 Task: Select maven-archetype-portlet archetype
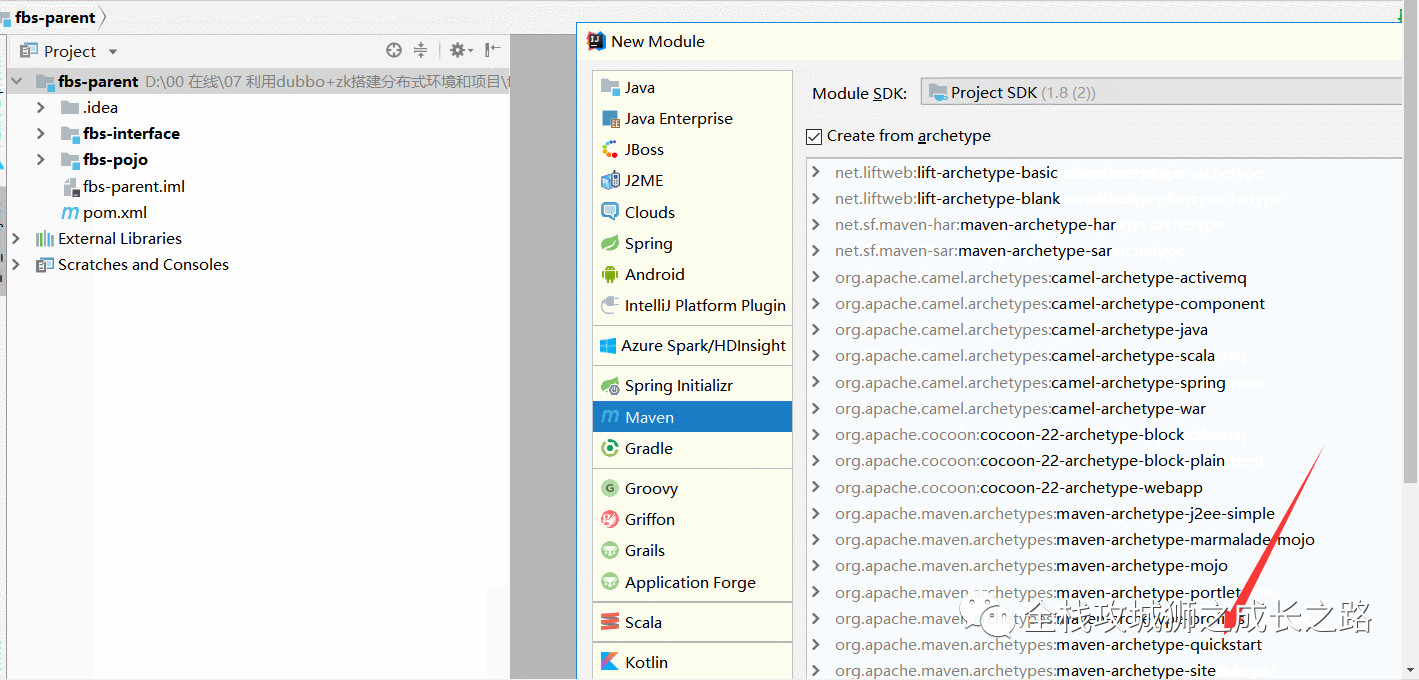pyautogui.click(x=1038, y=592)
